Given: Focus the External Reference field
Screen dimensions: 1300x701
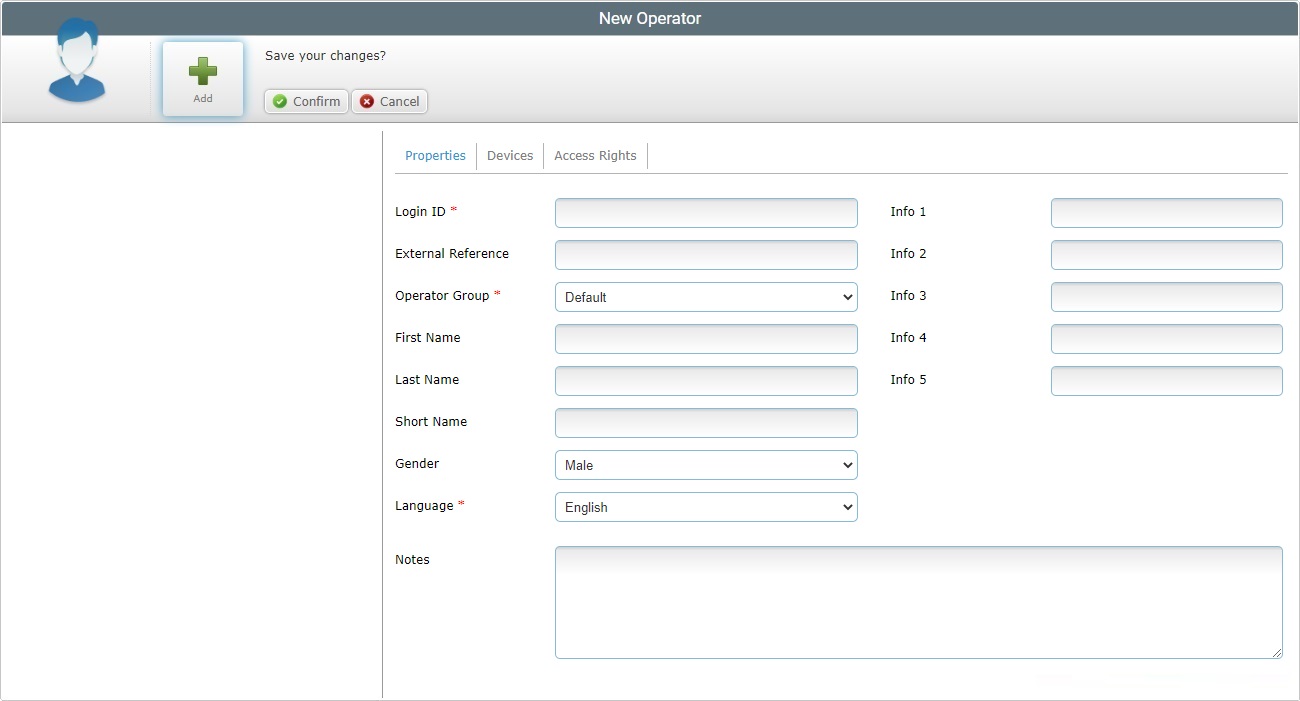Looking at the screenshot, I should (x=706, y=255).
